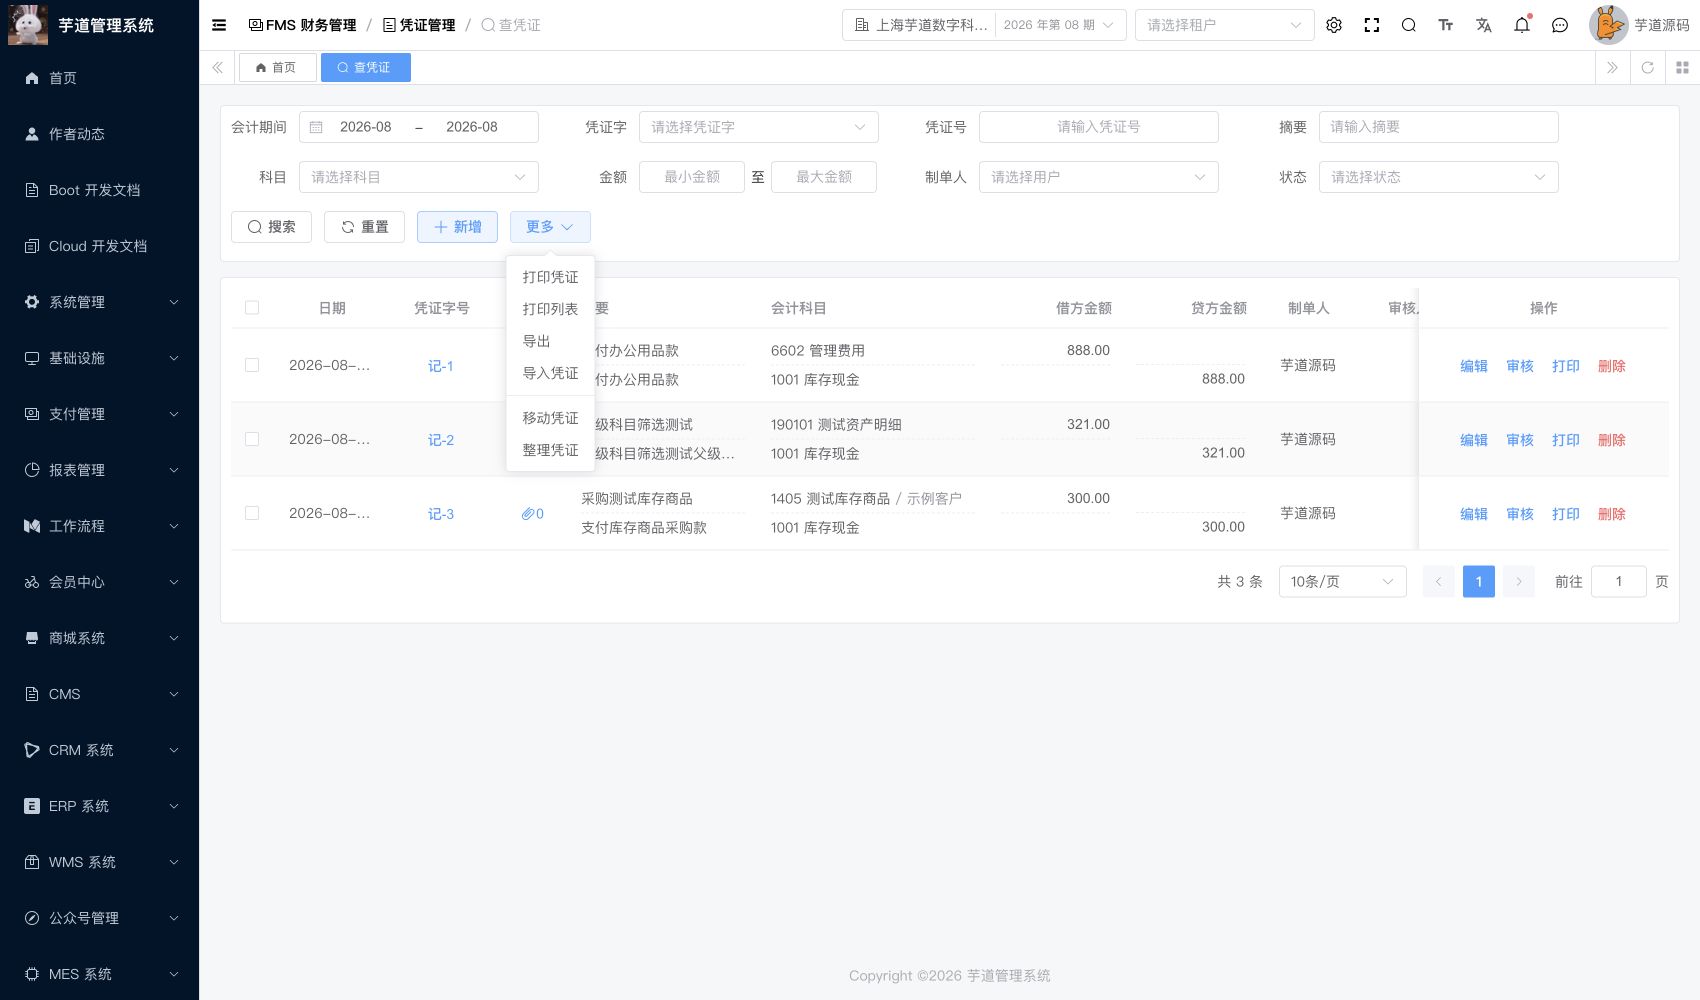Open the settings gear icon in header
Viewport: 1700px width, 1000px height.
pos(1334,25)
